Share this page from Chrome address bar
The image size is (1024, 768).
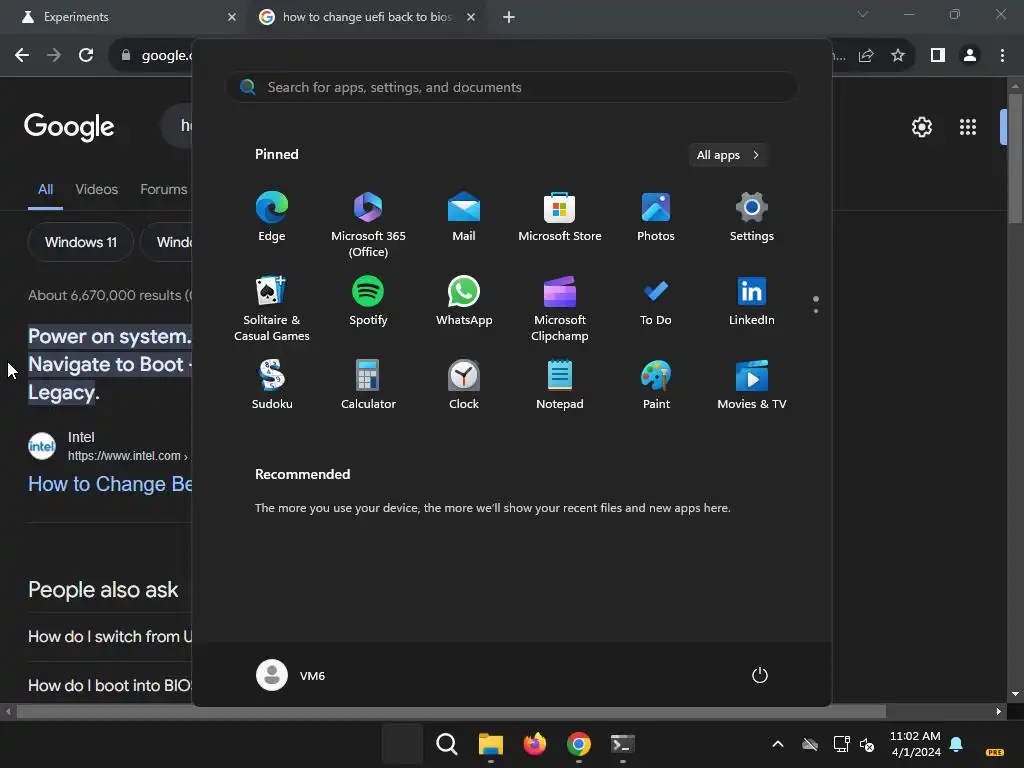pyautogui.click(x=866, y=56)
